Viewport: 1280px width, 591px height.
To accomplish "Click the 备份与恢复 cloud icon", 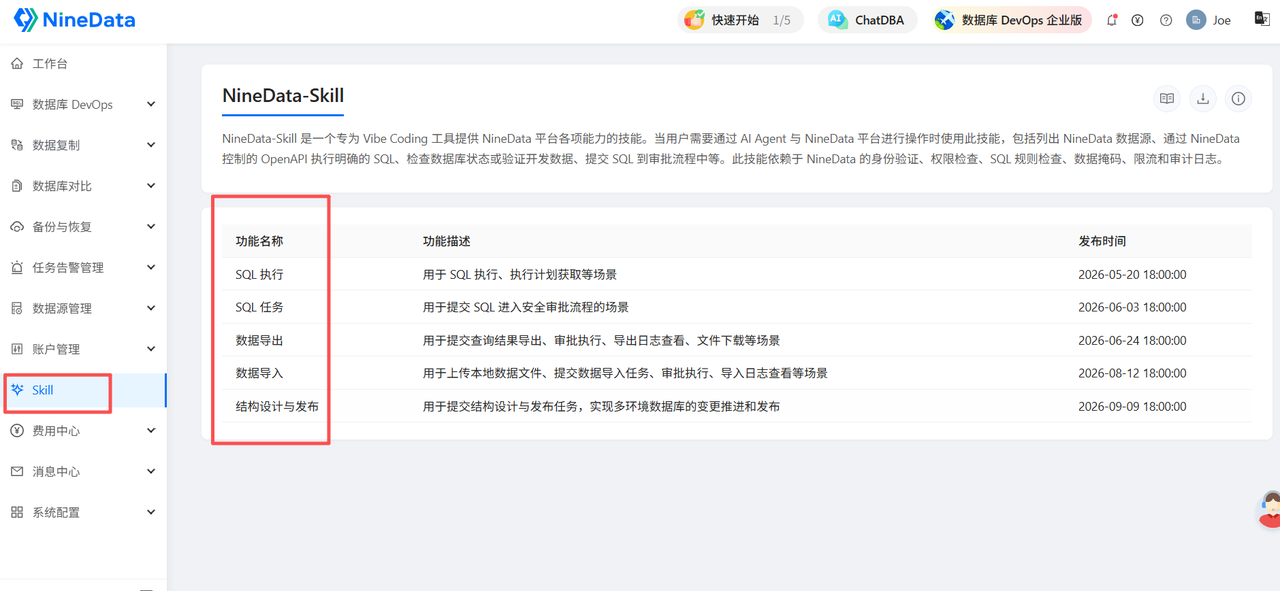I will tap(17, 227).
